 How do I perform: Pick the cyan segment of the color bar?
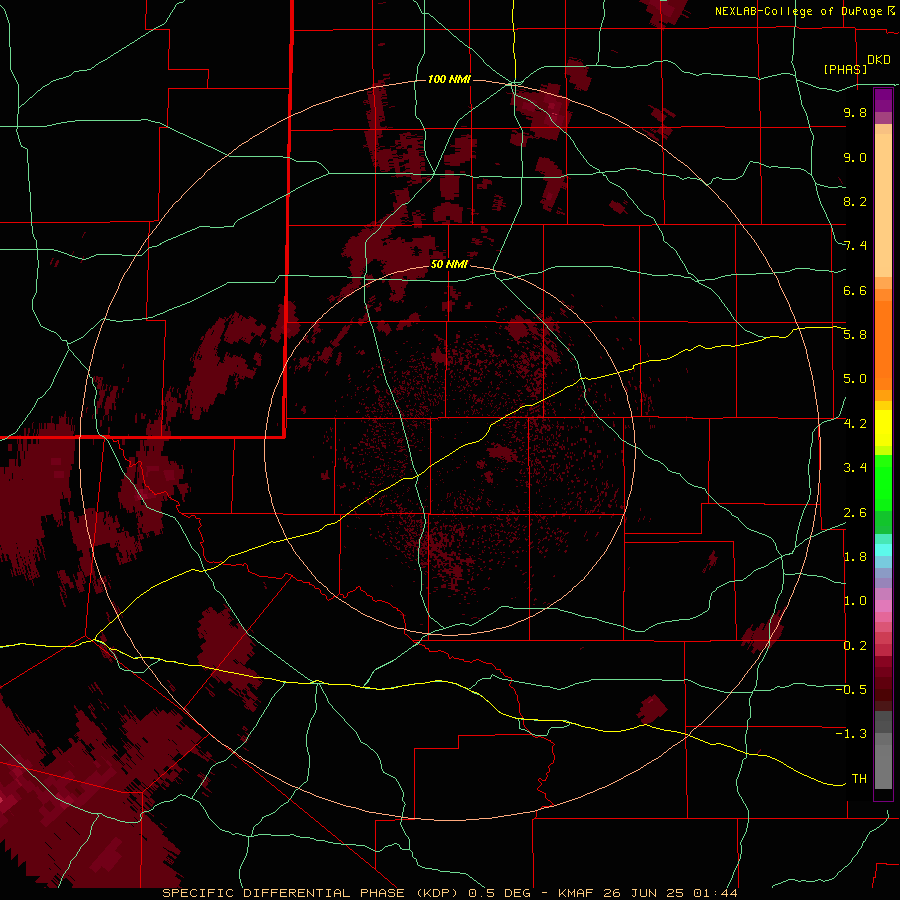pyautogui.click(x=883, y=550)
